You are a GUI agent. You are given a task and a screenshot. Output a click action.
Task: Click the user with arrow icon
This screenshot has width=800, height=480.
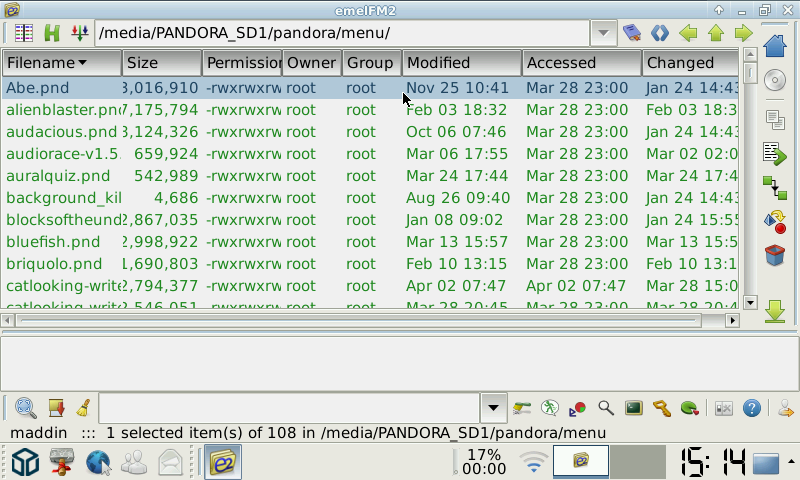786,408
